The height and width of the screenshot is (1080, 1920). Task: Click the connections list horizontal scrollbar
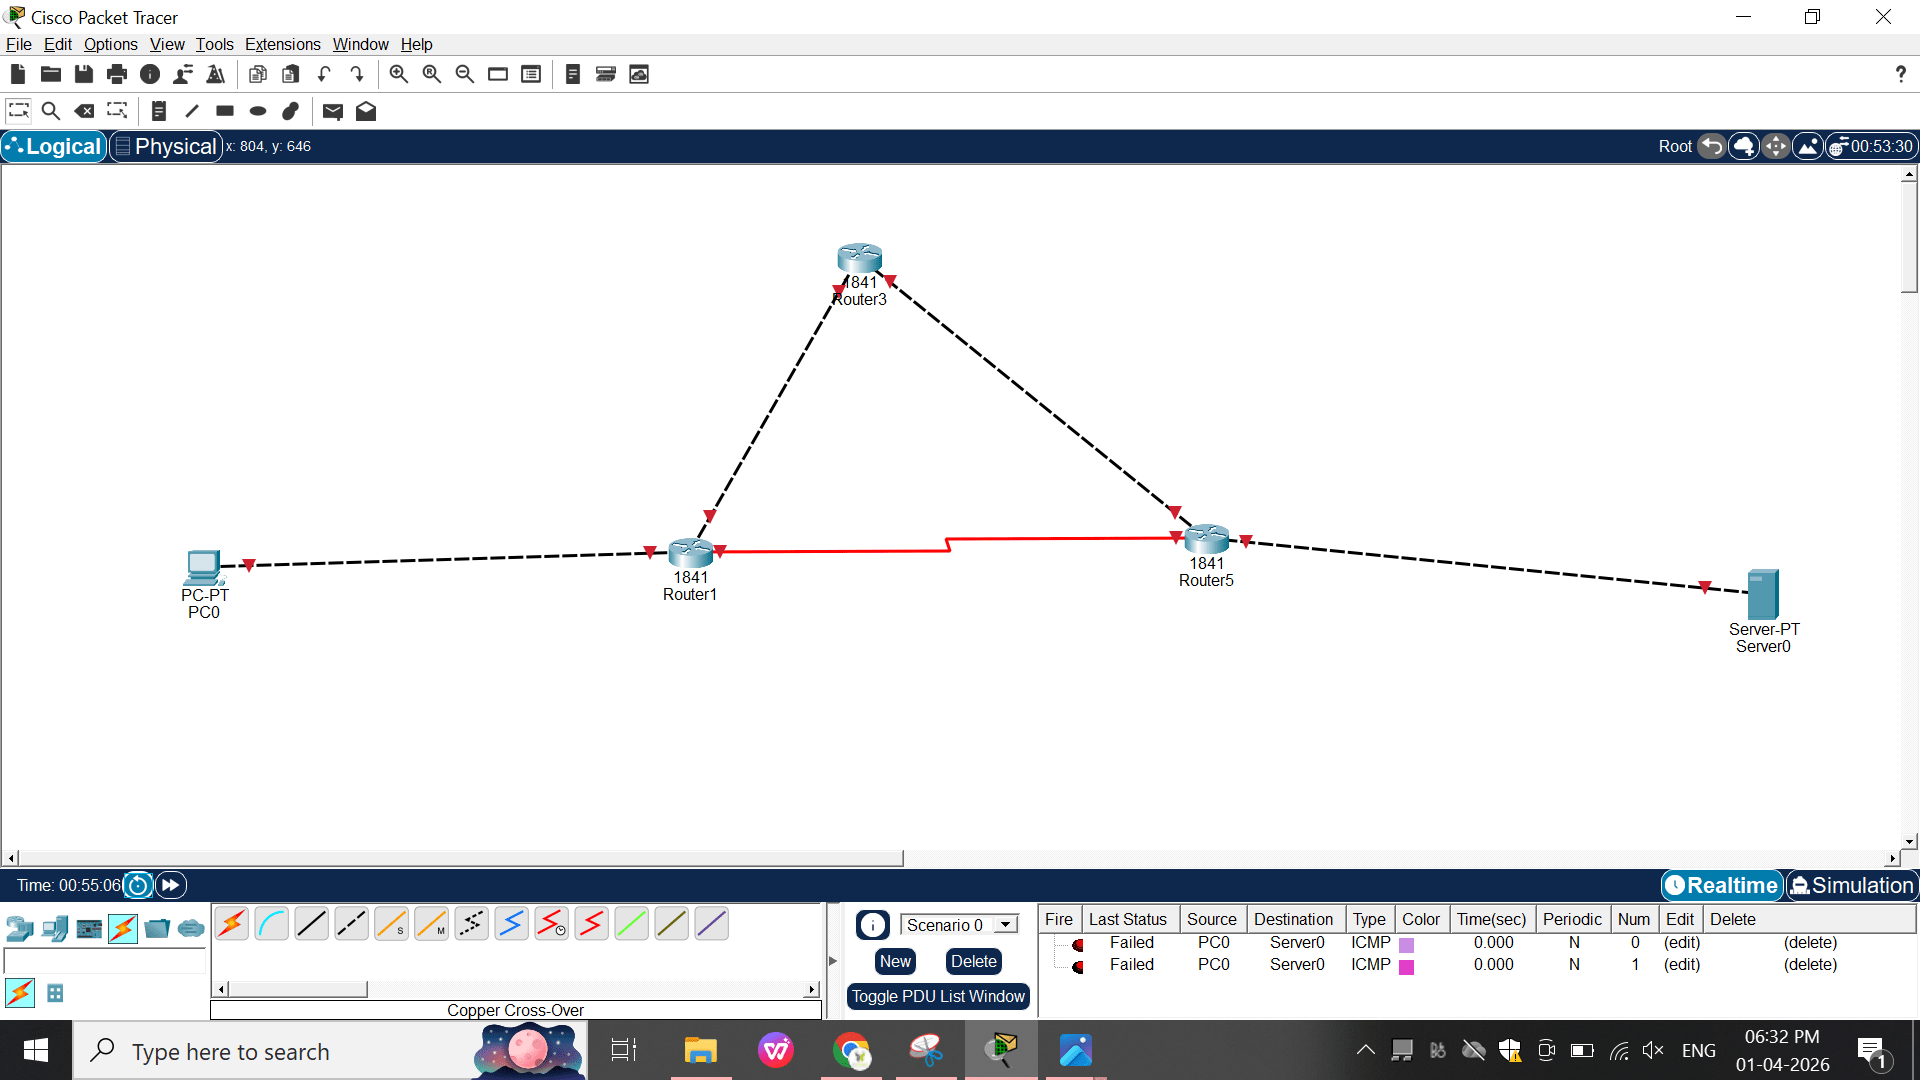click(515, 989)
